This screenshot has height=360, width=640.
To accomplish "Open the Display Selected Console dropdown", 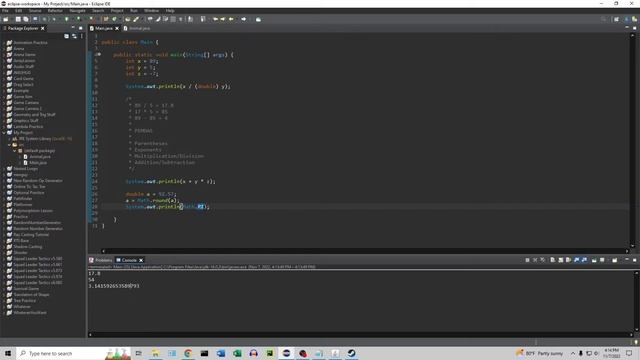I will (602, 260).
